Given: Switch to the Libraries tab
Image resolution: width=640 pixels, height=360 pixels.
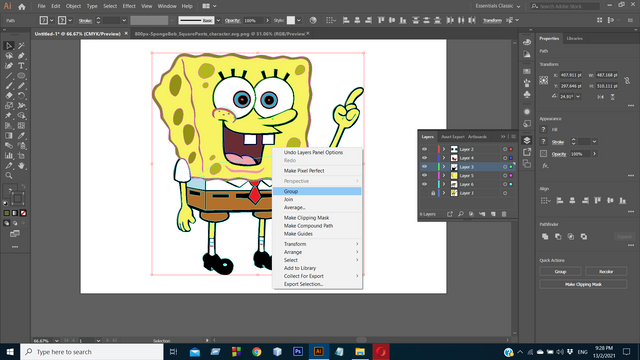Looking at the screenshot, I should (x=574, y=38).
